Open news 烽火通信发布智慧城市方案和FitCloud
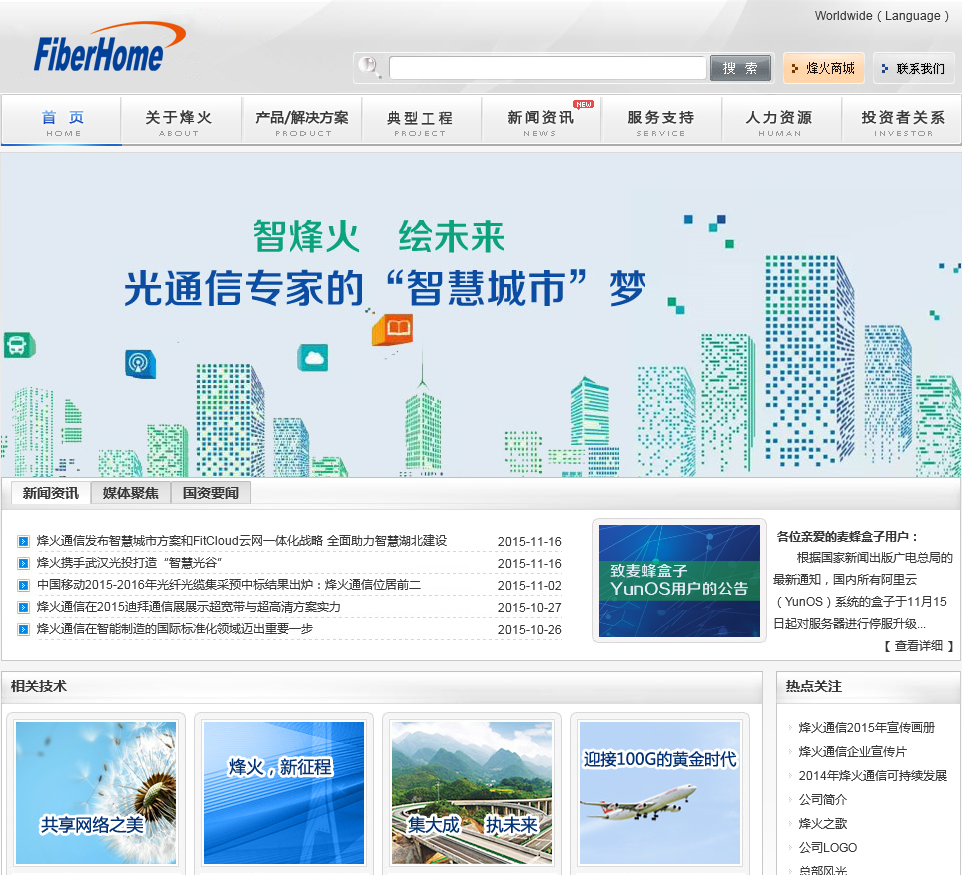Image resolution: width=962 pixels, height=875 pixels. pos(242,541)
